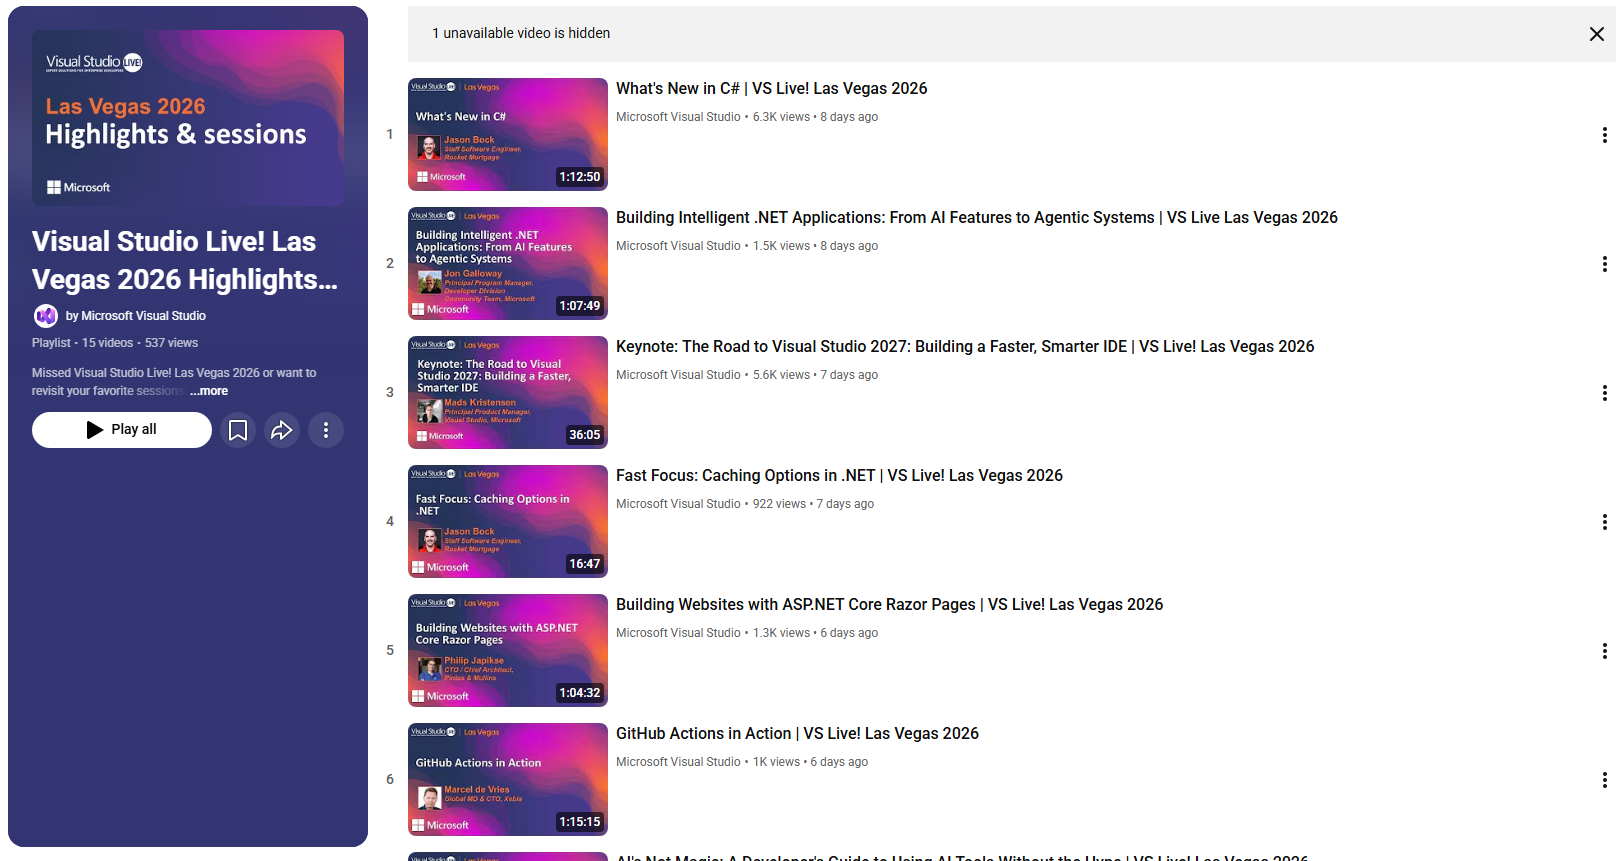Play all videos in the playlist
Viewport: 1616px width, 861px height.
pos(122,430)
